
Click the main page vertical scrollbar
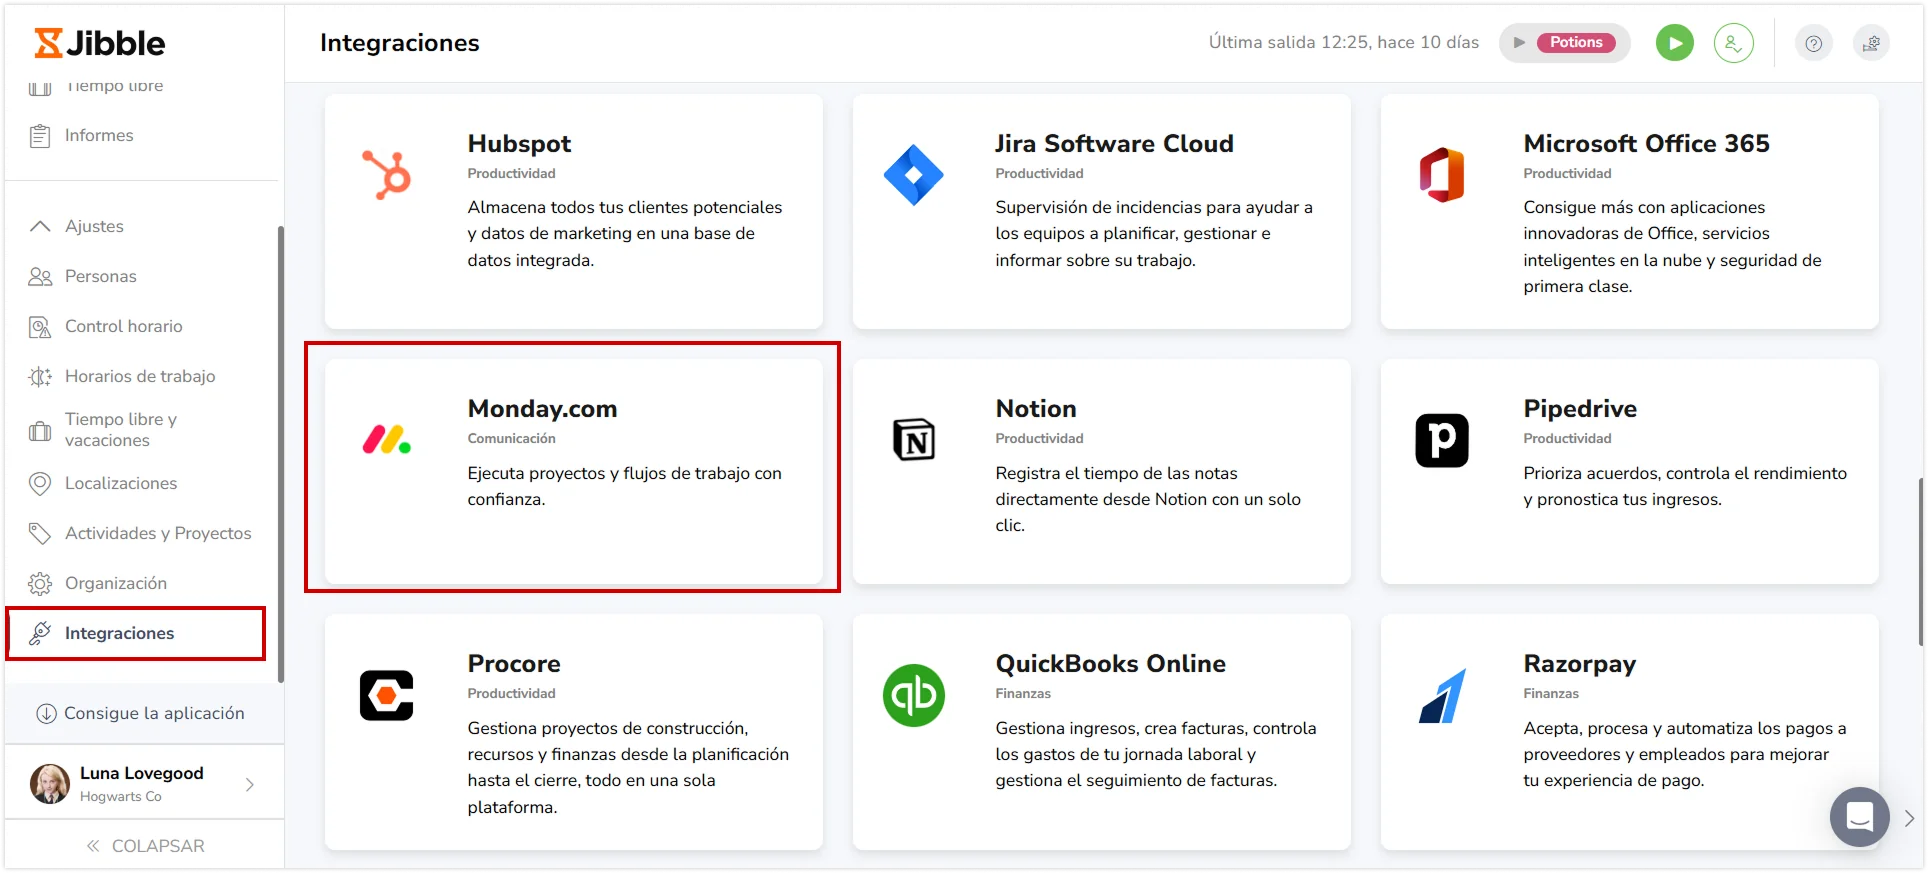tap(1921, 562)
